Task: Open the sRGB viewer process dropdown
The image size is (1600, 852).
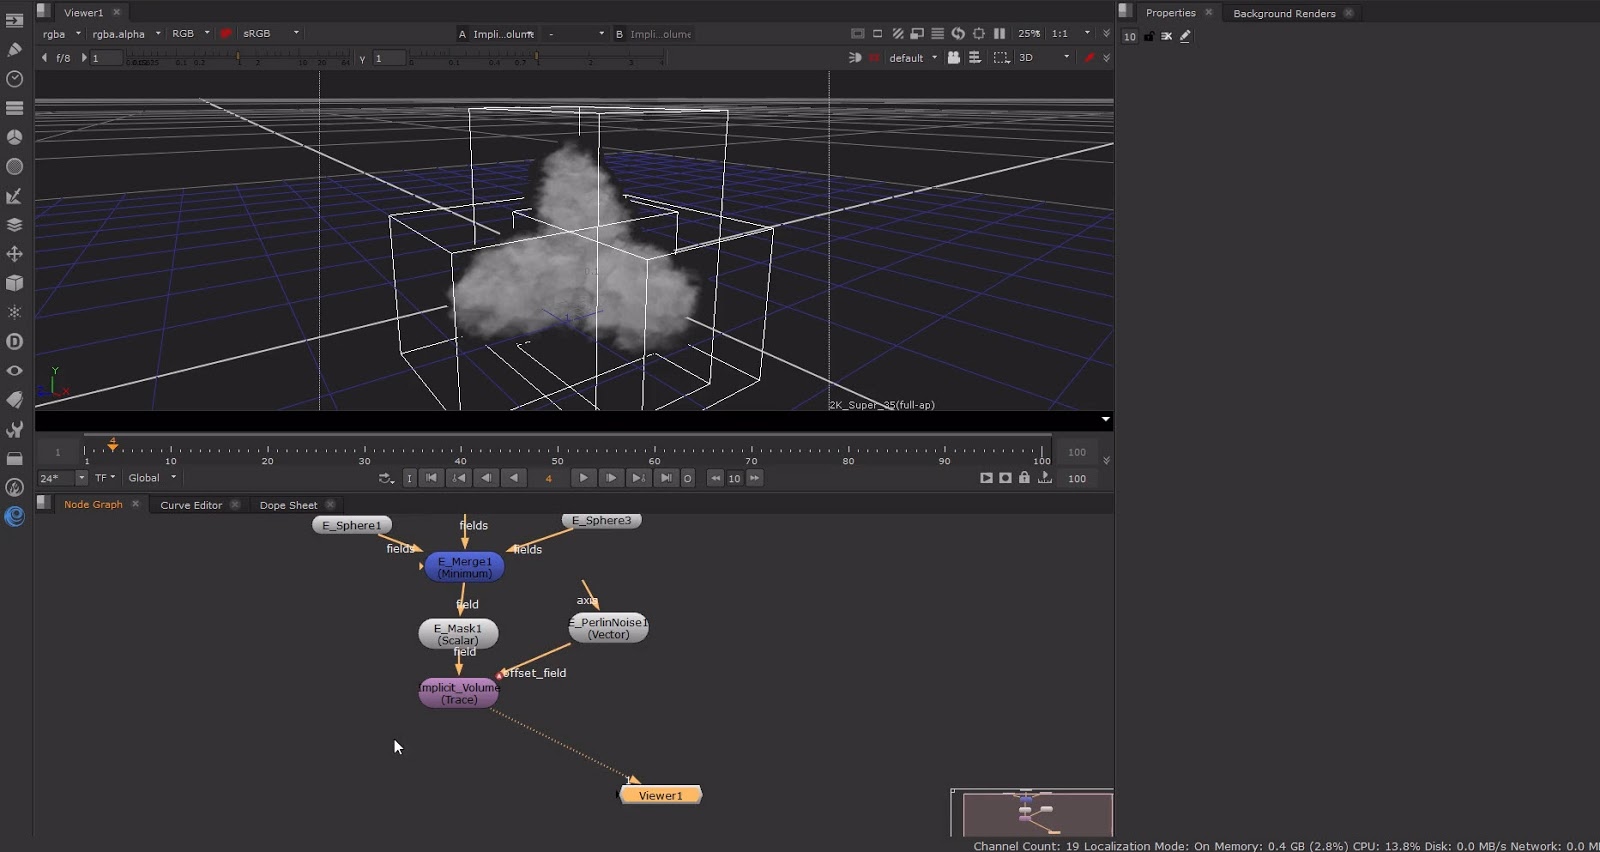Action: [270, 34]
